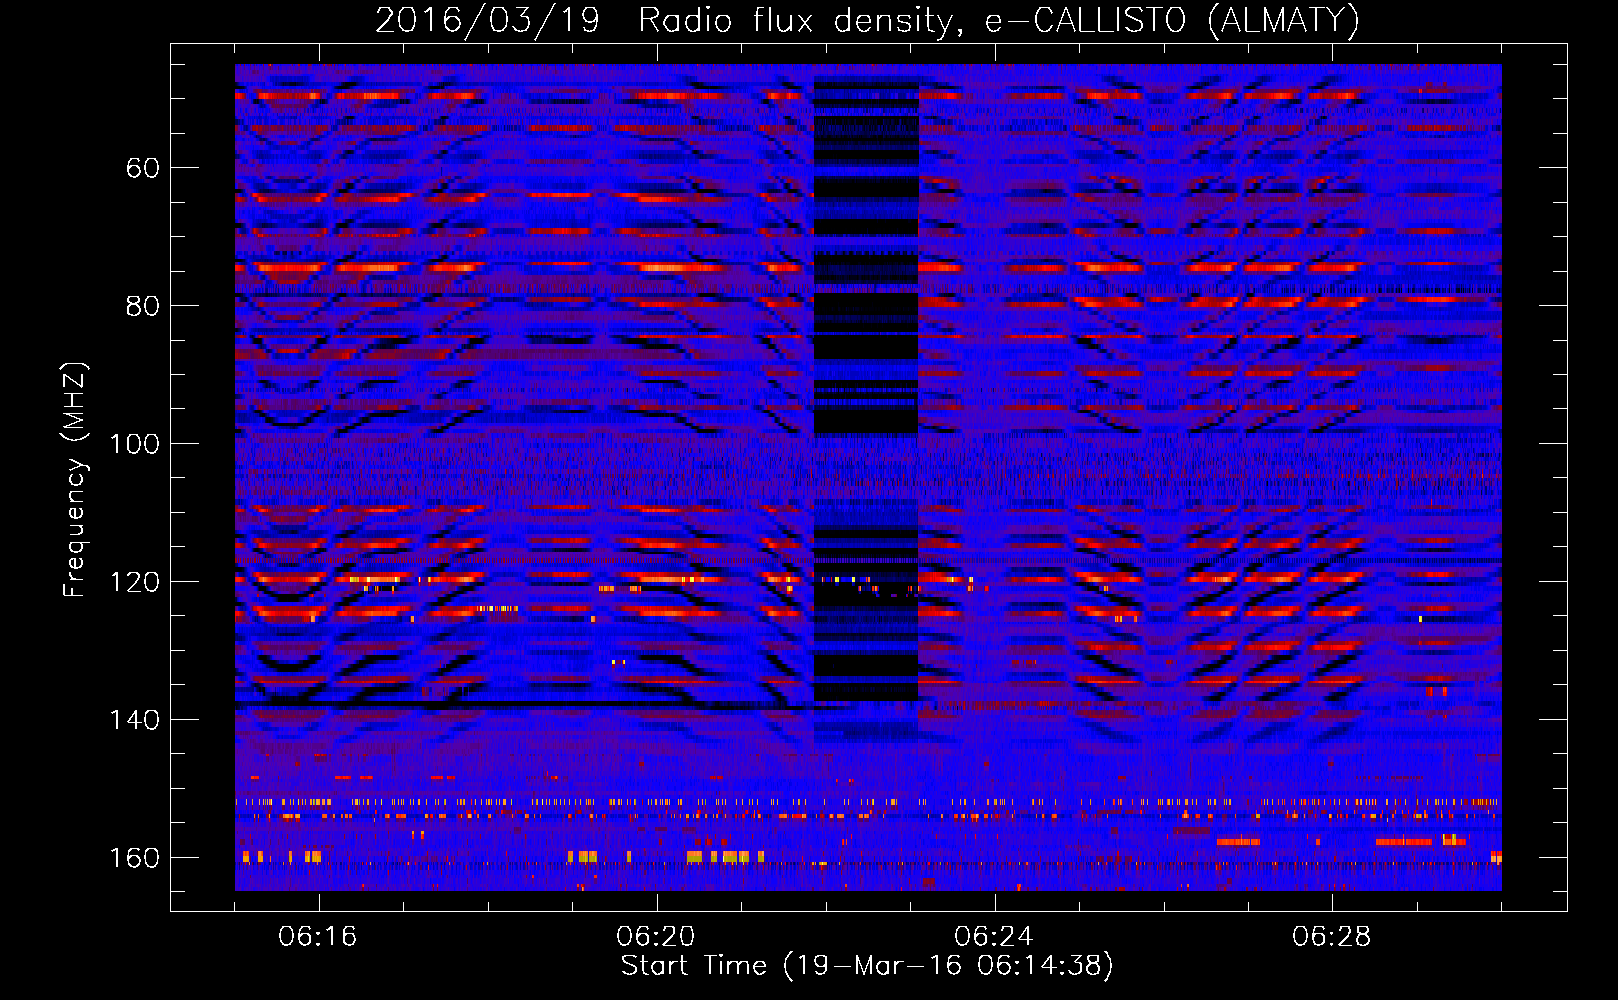The width and height of the screenshot is (1618, 1000).
Task: Click the 80 frequency tick label
Action: pos(142,306)
